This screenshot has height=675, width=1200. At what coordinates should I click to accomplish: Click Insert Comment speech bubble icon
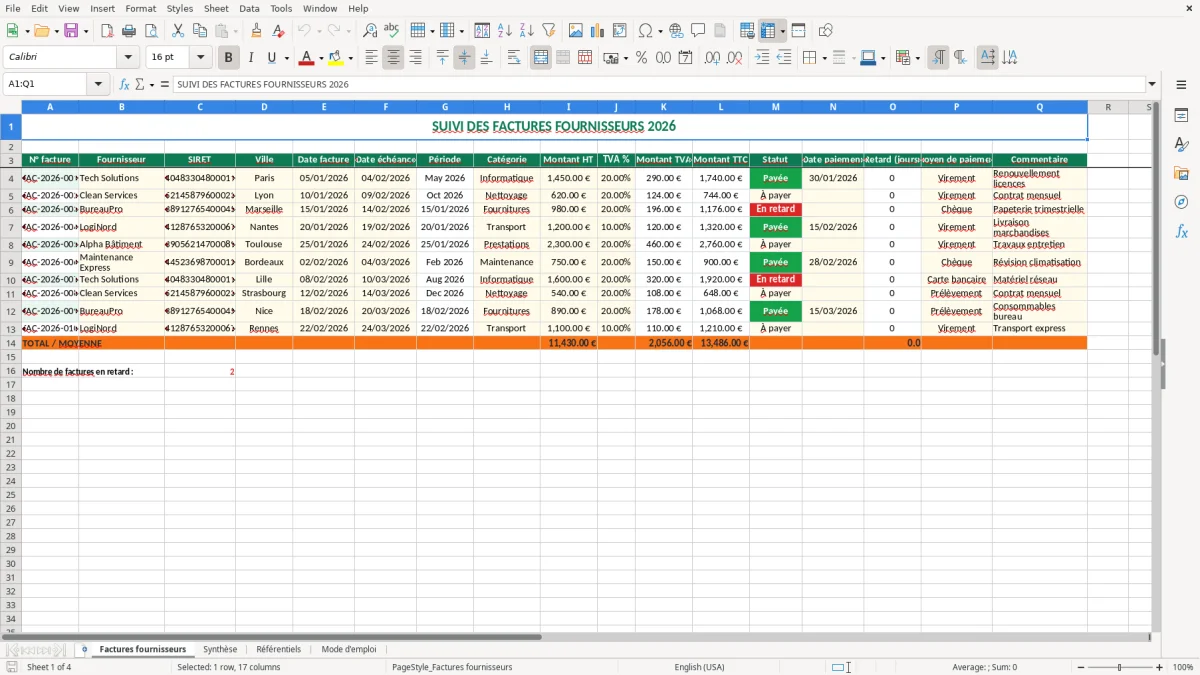tap(699, 31)
